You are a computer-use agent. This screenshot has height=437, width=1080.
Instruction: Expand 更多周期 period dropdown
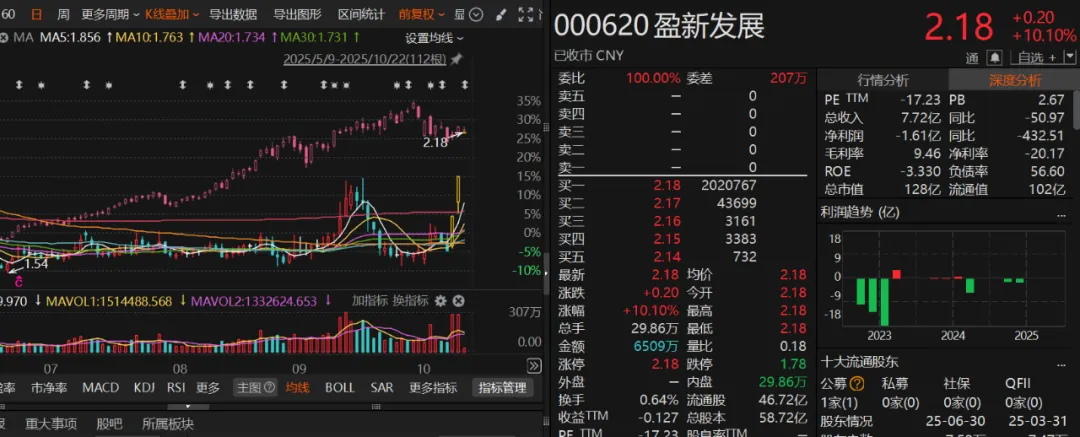[x=110, y=14]
